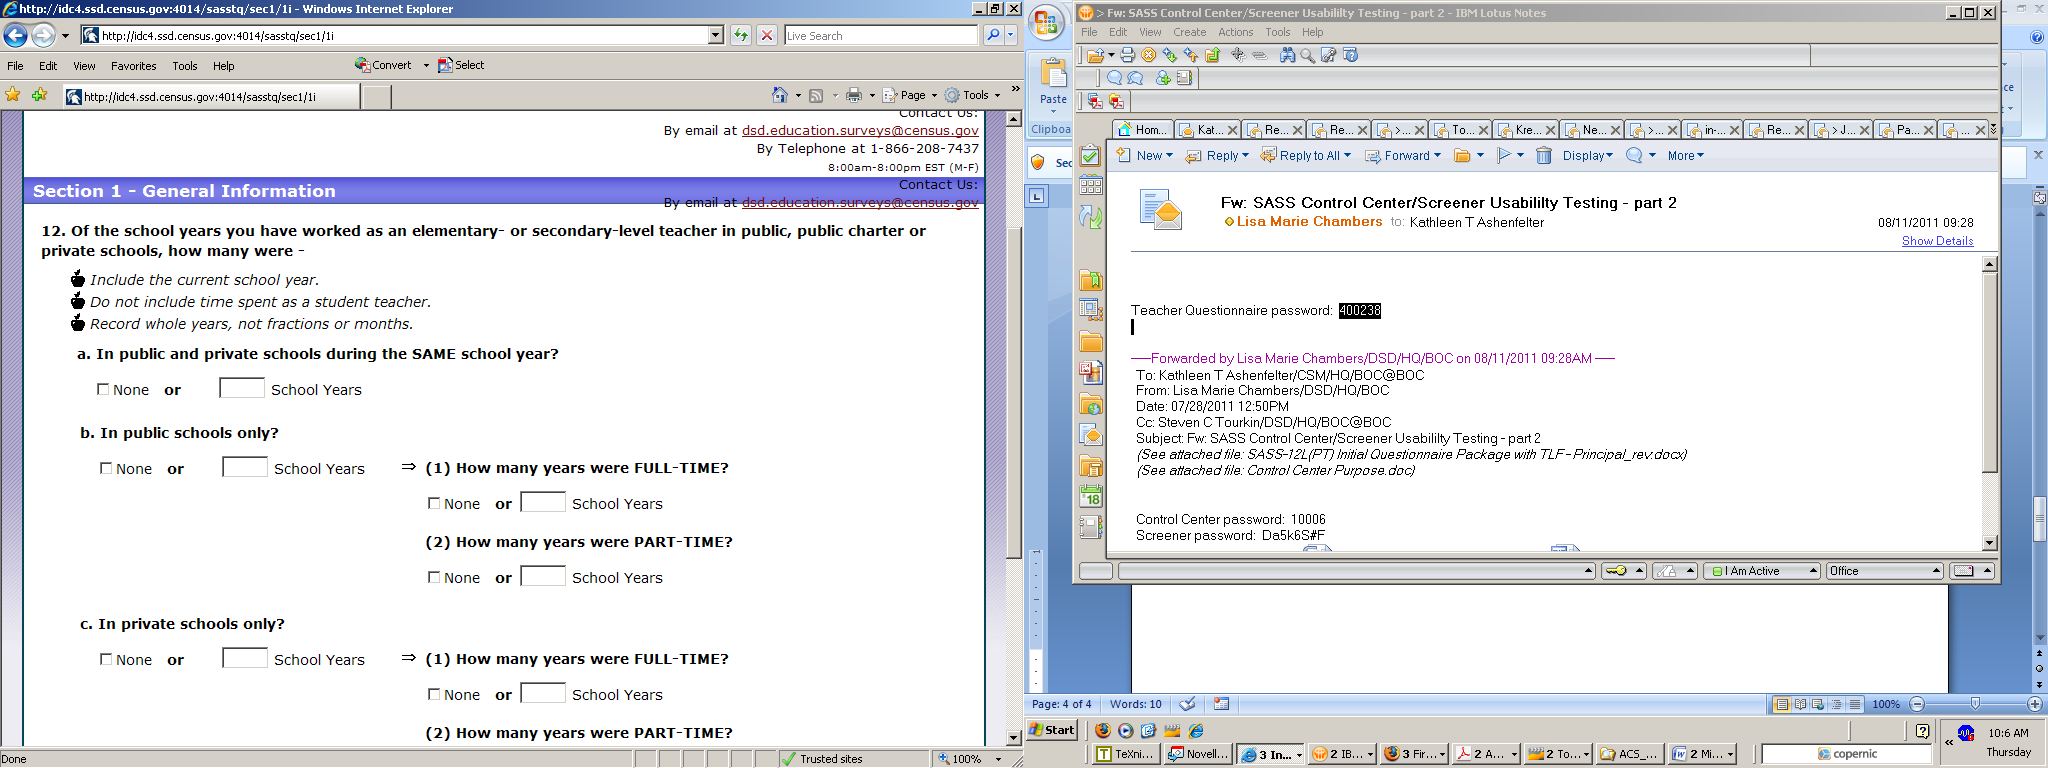Click the 12b public schools School Years box
This screenshot has height=768, width=2048.
245,467
